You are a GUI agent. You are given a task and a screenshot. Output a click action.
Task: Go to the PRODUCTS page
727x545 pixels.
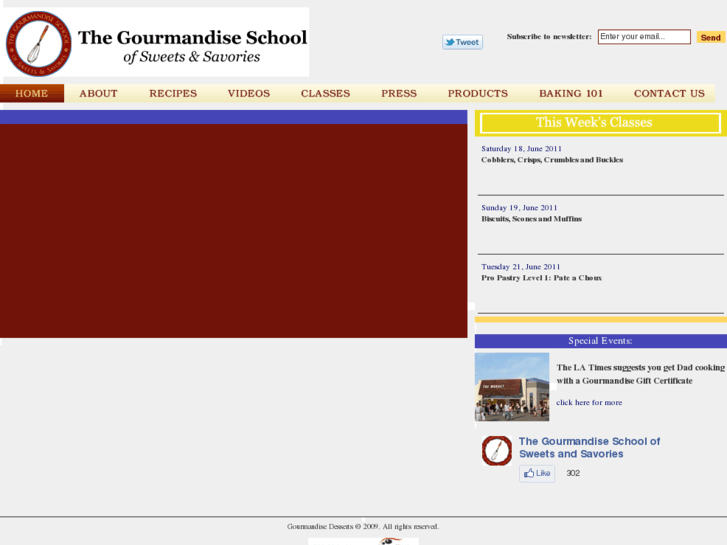(478, 93)
